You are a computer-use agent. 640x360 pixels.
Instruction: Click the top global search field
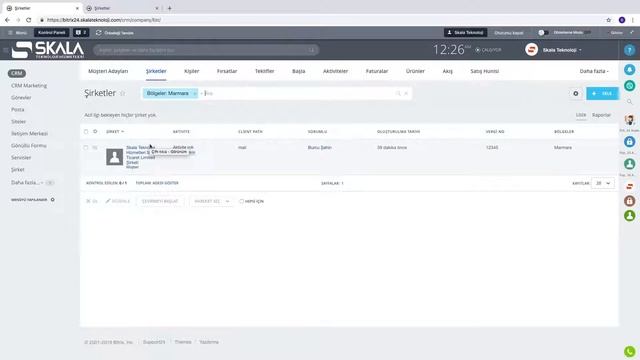click(x=206, y=50)
